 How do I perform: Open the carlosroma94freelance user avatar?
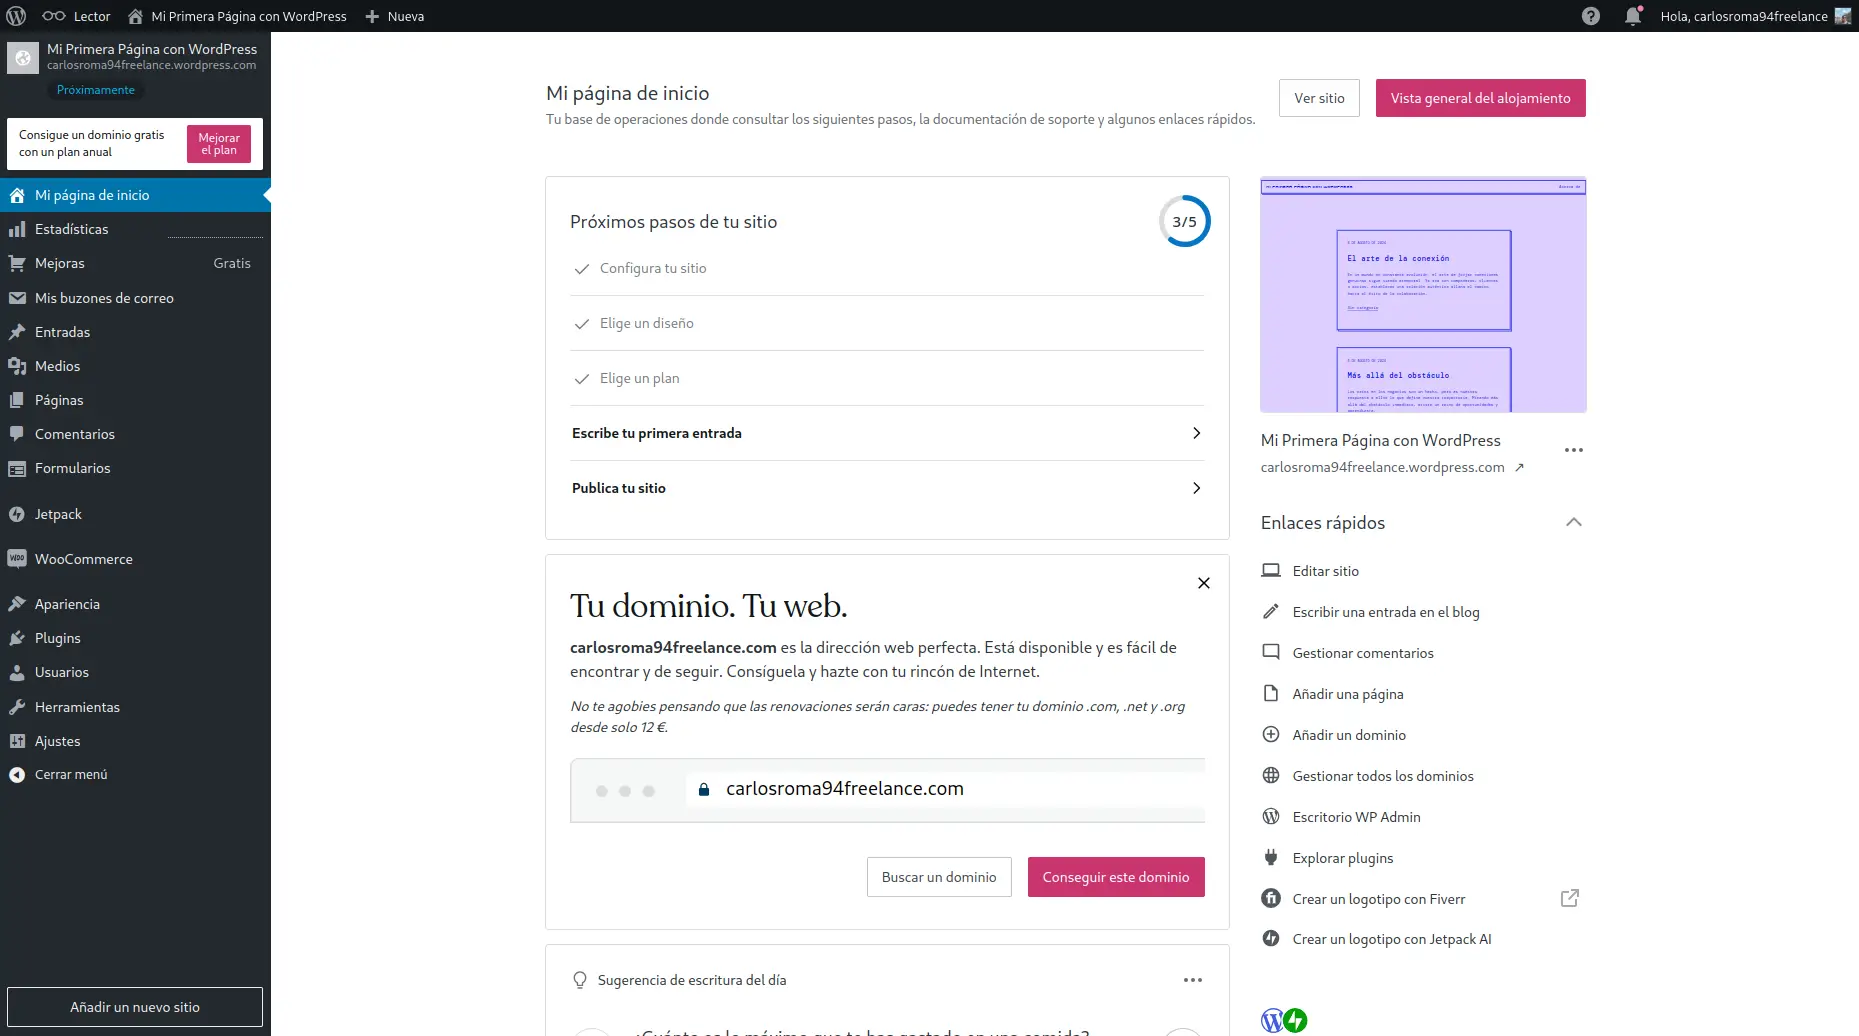point(1843,16)
